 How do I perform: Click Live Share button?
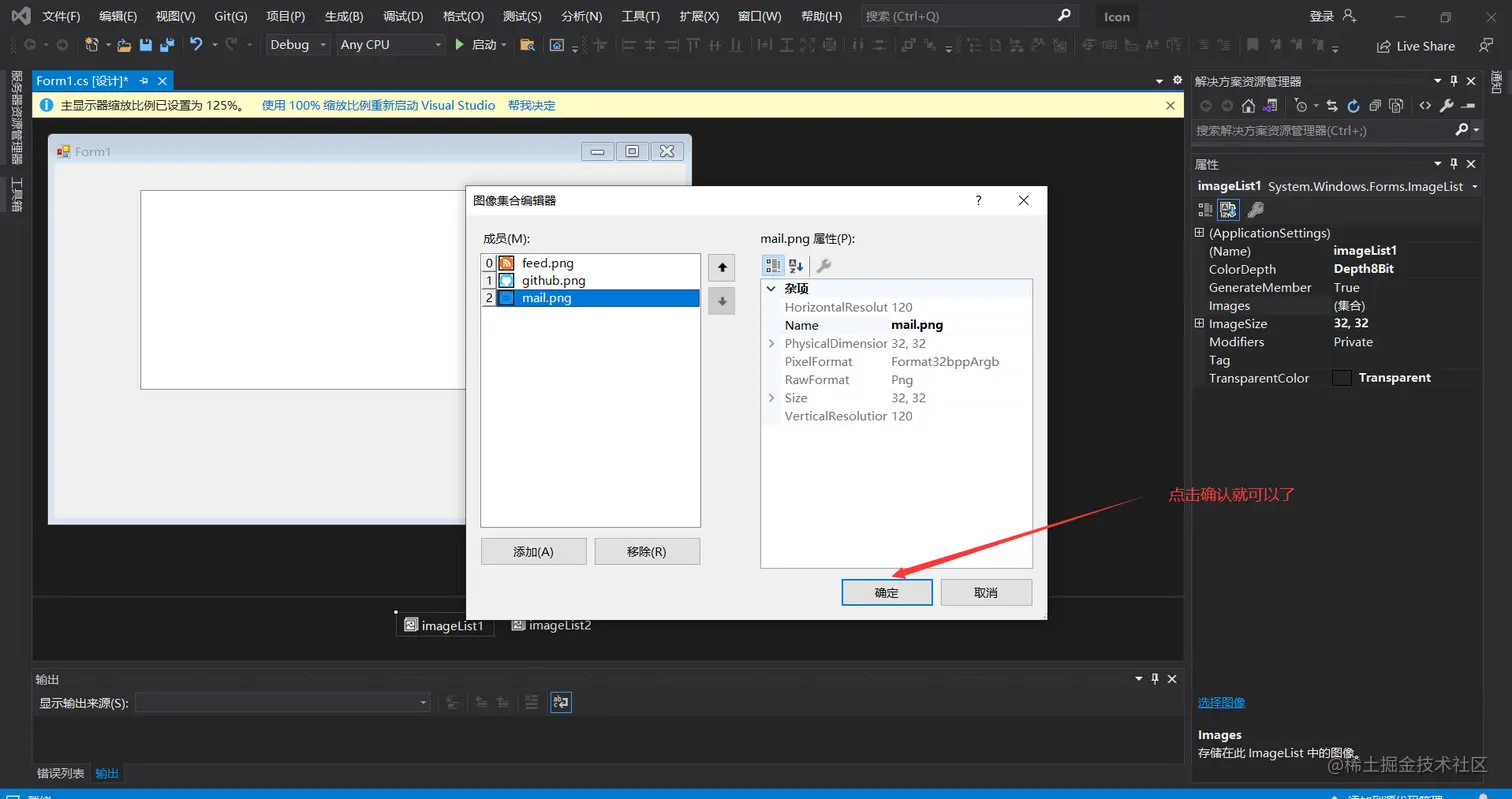pyautogui.click(x=1416, y=46)
